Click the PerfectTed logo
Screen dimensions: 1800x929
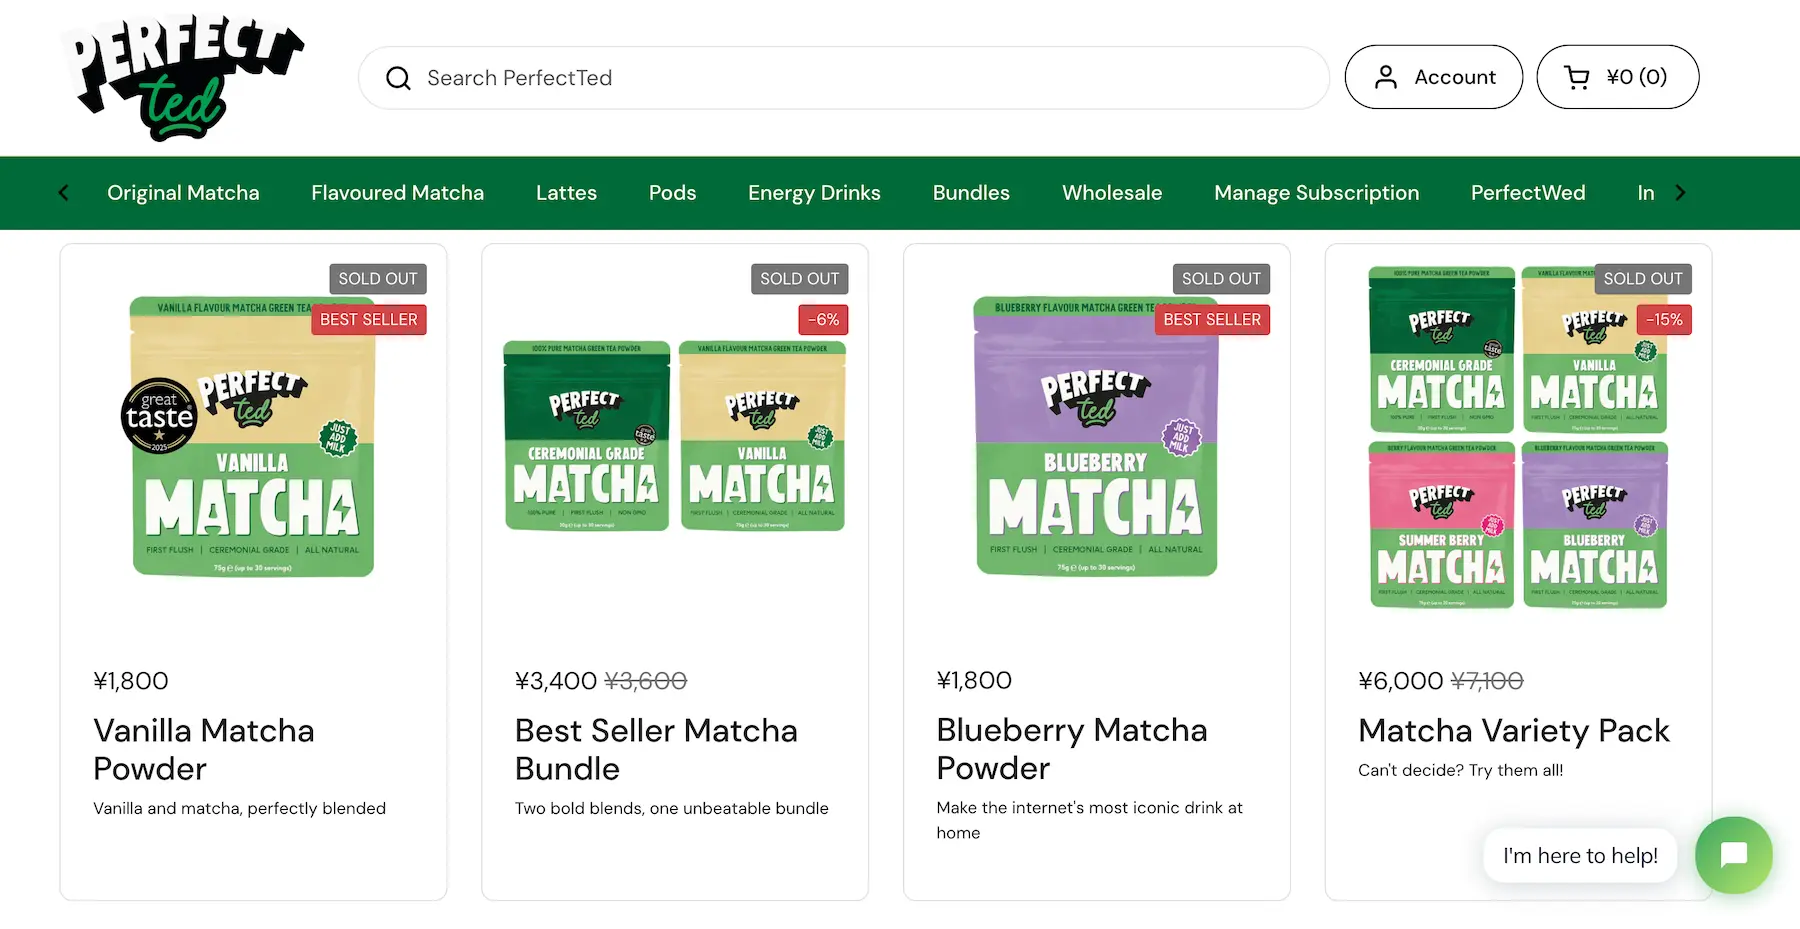(182, 77)
